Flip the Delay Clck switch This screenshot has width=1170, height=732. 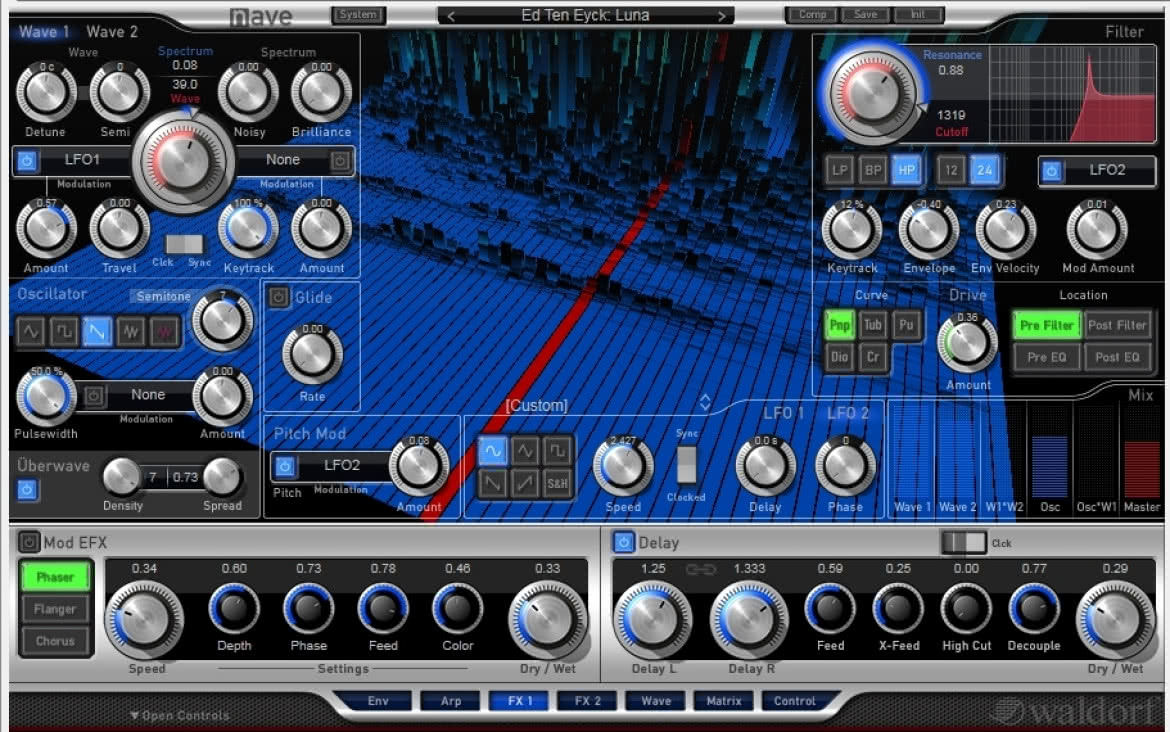(963, 542)
